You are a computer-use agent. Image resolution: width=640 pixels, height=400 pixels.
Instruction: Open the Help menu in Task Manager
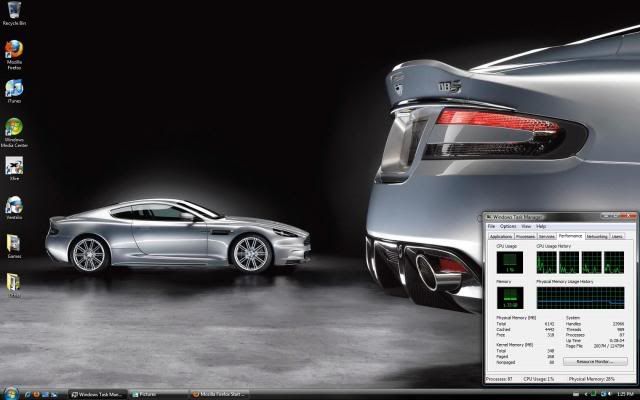541,226
